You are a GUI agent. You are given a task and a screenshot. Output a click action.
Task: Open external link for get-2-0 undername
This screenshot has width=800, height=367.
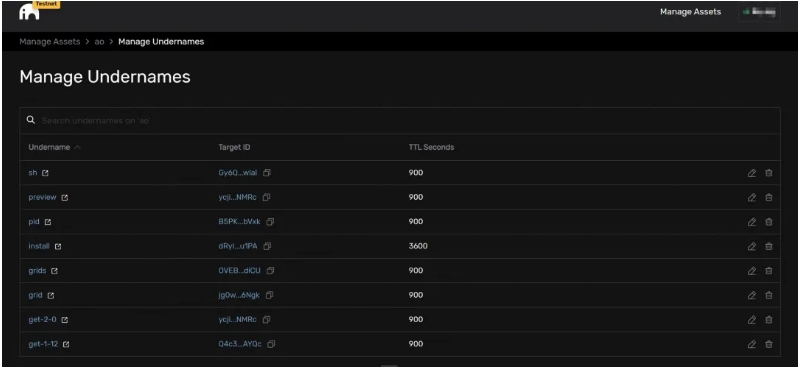coord(65,320)
